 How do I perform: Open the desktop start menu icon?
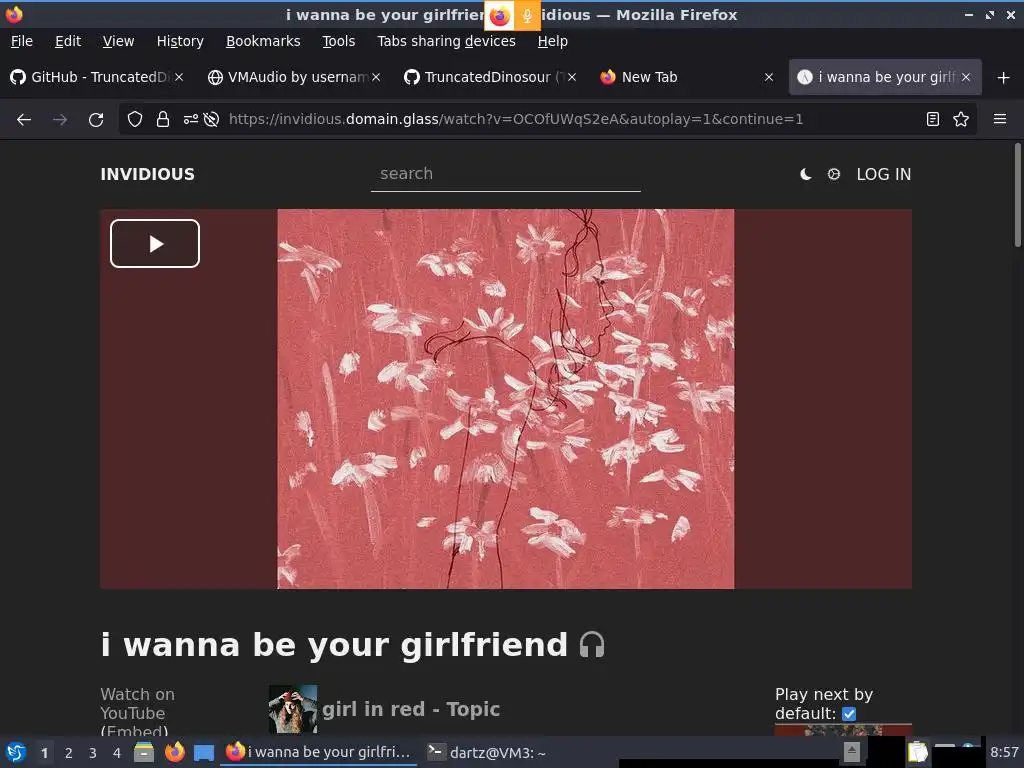point(16,752)
